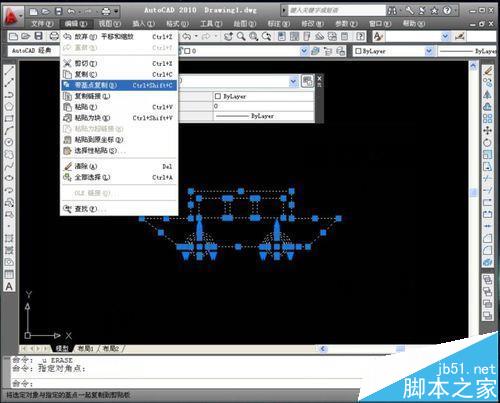Expand the text style dropdown
The height and width of the screenshot is (403, 500).
tap(445, 36)
